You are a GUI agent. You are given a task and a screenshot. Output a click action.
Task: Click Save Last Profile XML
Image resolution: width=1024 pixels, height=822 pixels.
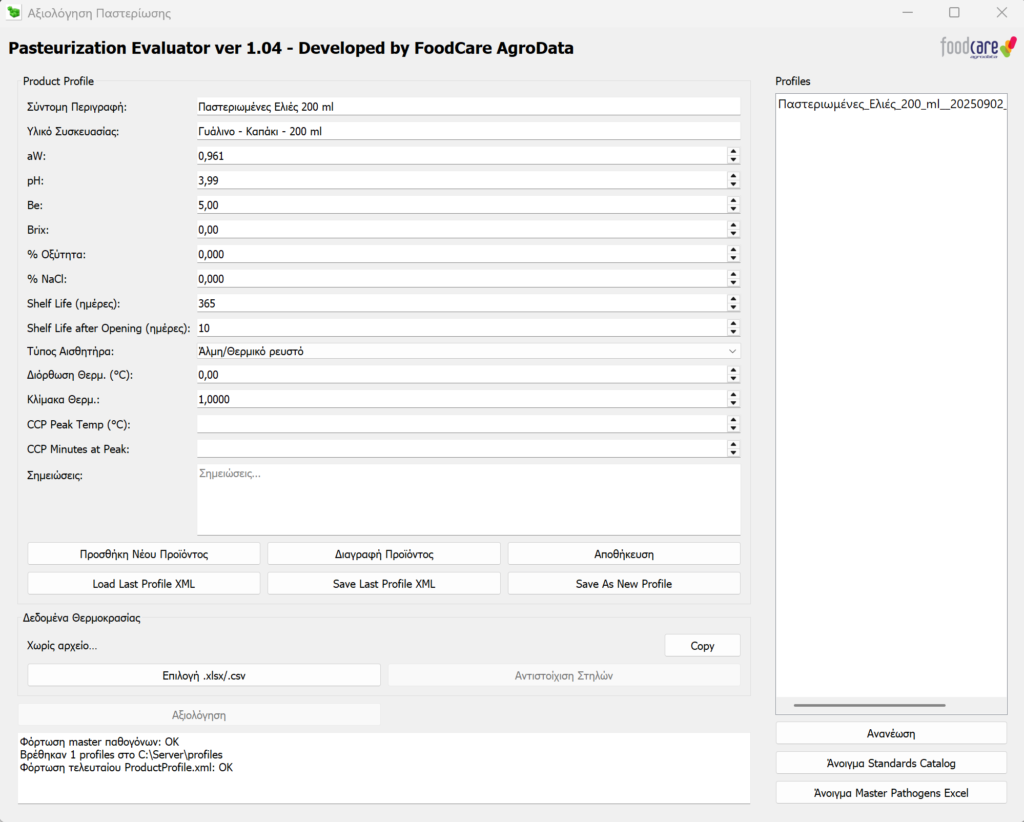384,584
